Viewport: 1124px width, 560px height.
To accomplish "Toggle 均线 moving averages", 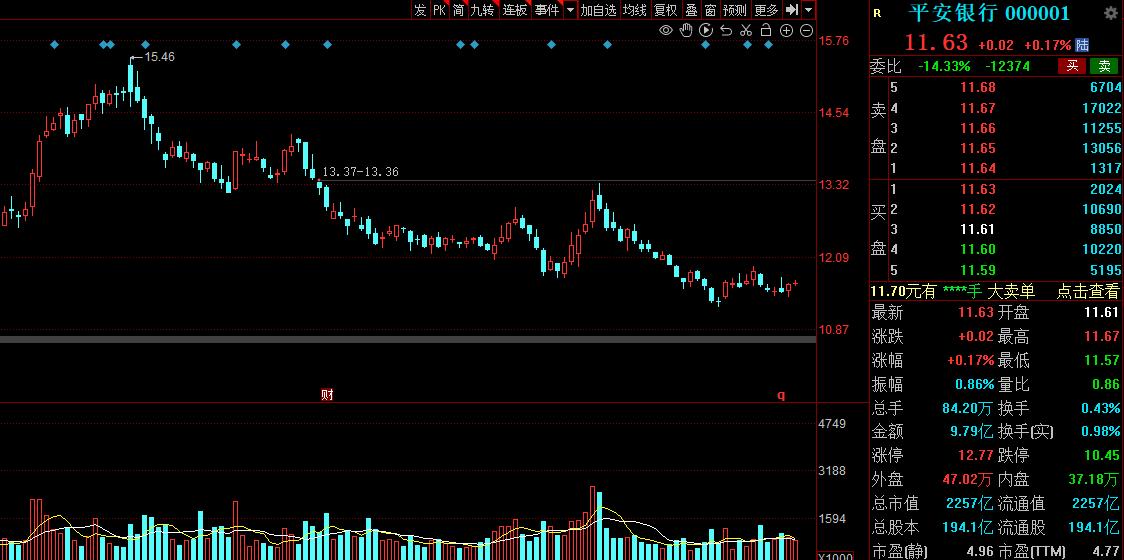I will [634, 10].
